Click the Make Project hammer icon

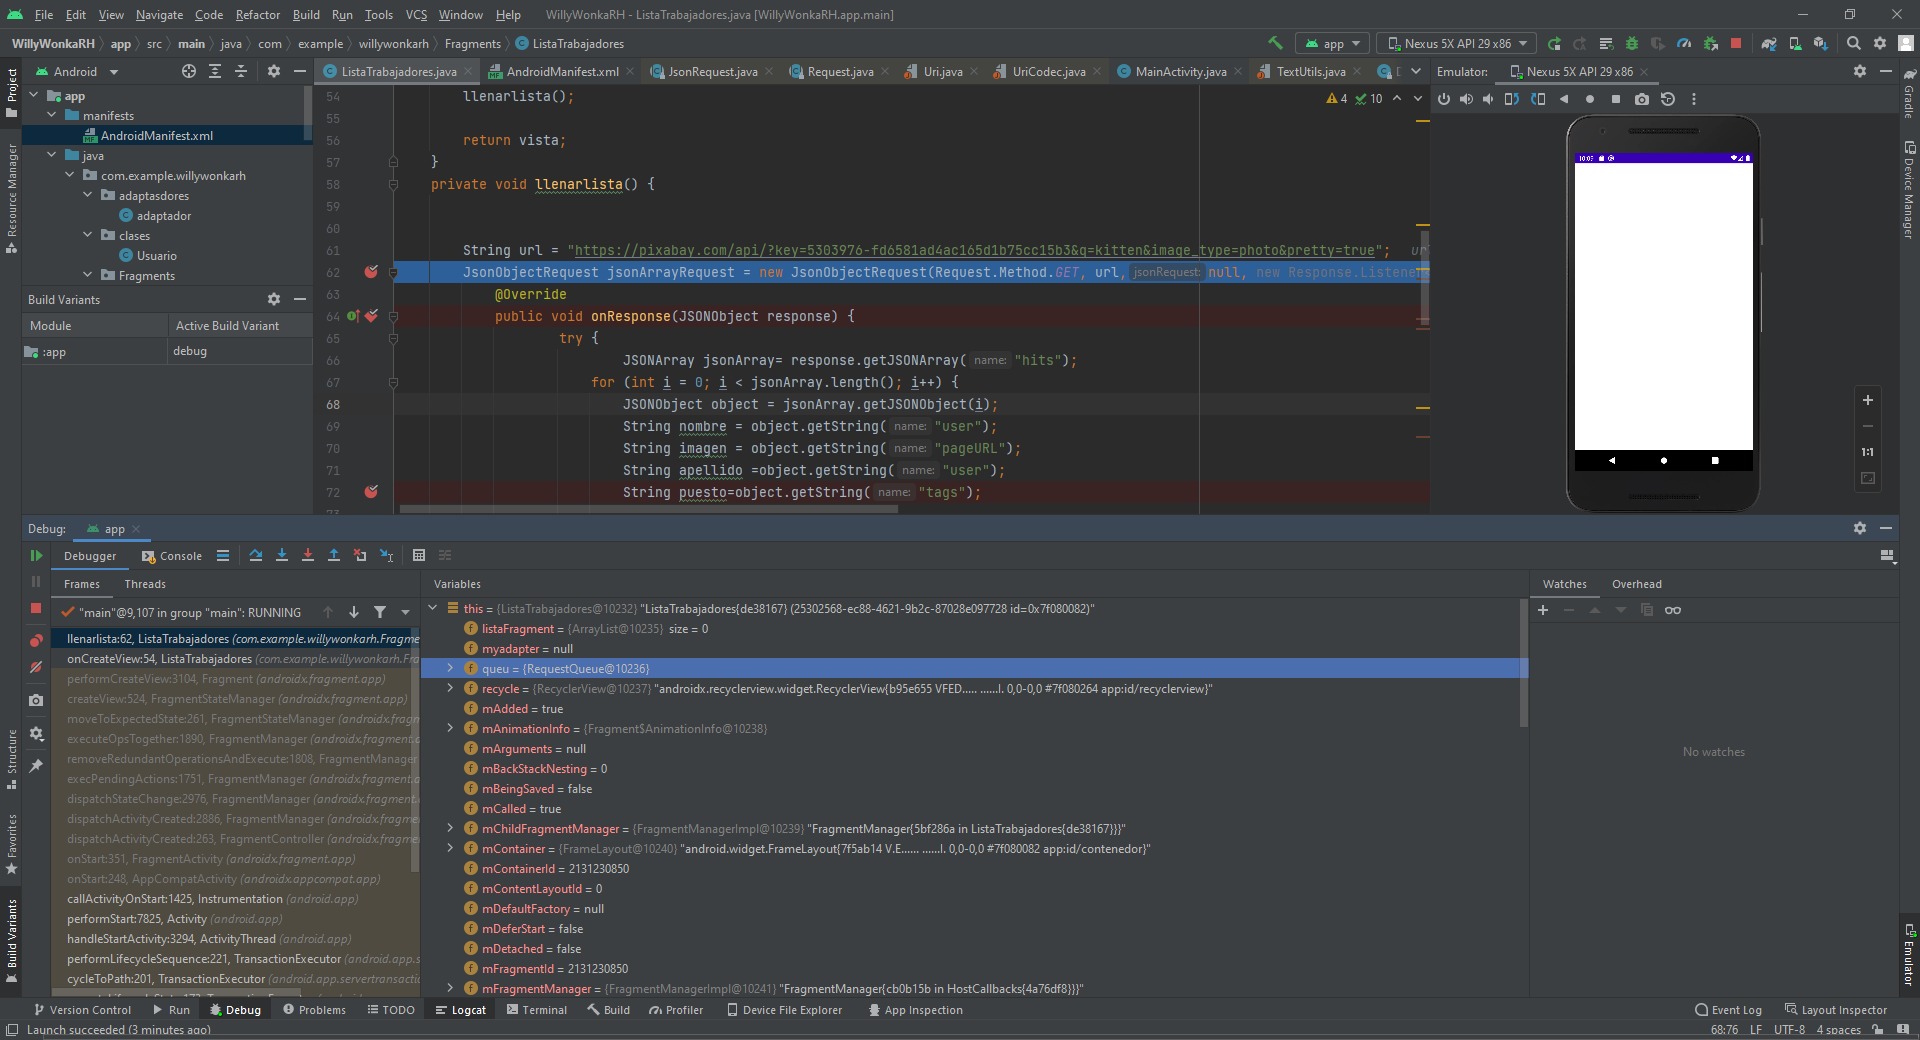tap(1275, 43)
